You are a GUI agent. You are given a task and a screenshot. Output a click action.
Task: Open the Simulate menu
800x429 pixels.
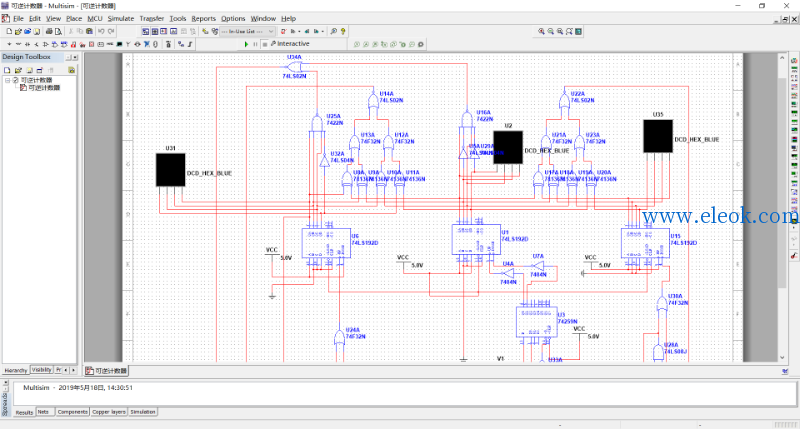[120, 18]
